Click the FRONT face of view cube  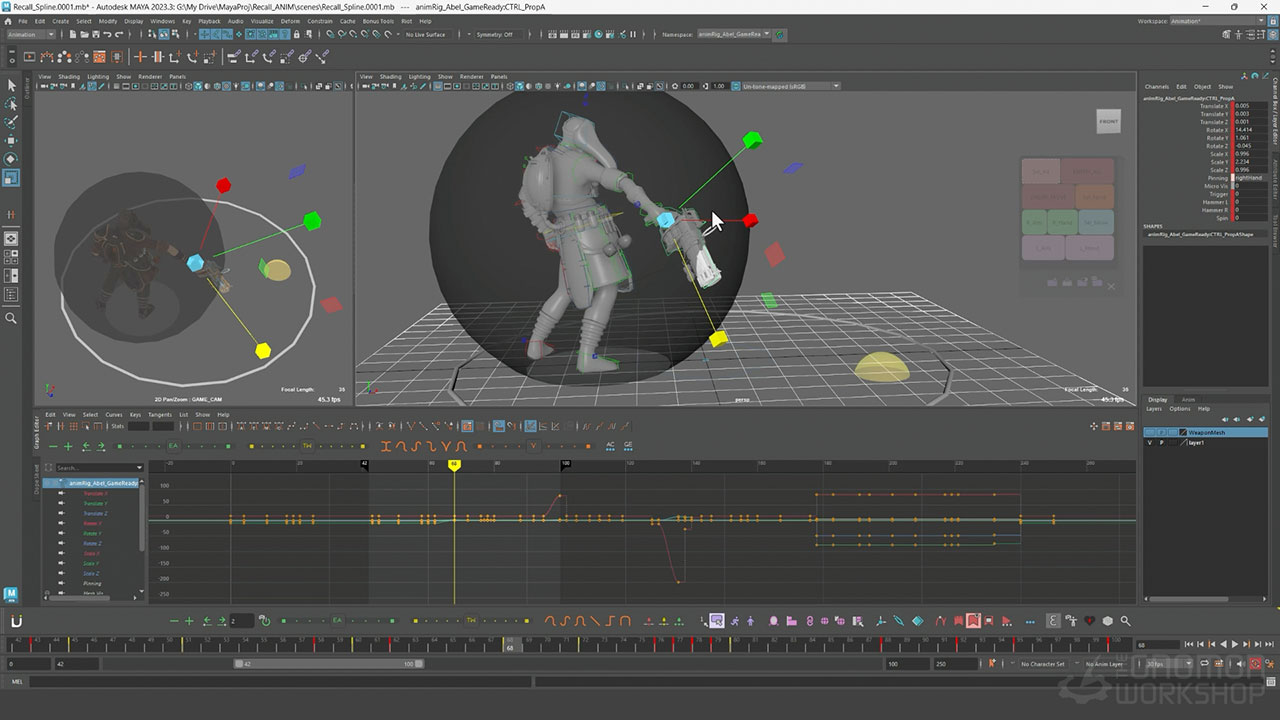tap(1109, 121)
